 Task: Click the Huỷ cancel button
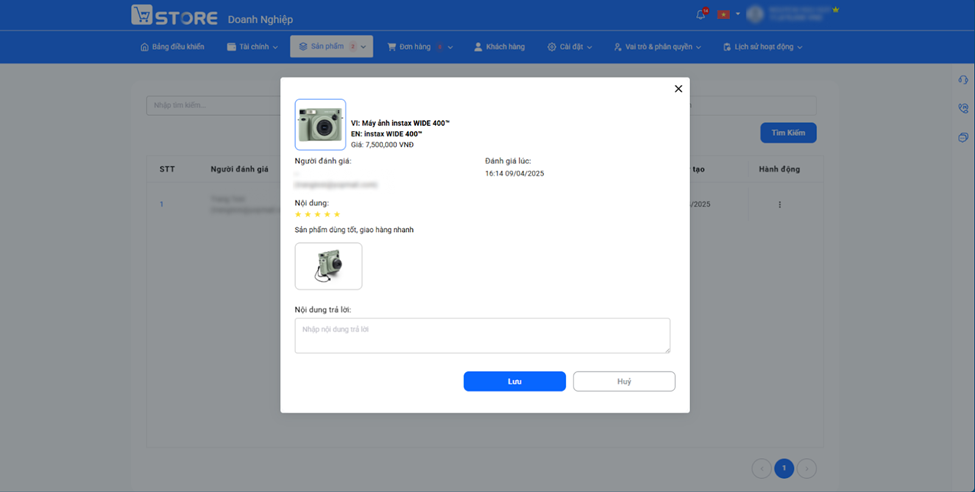click(624, 381)
